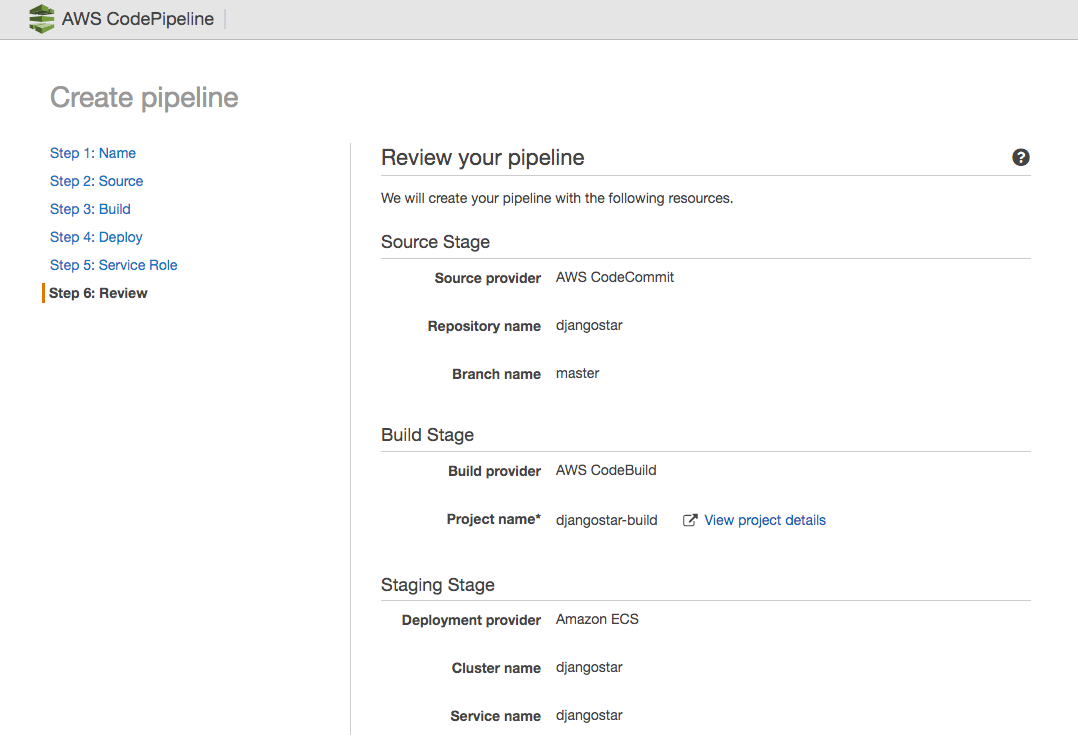Click the AWS CodePipeline logo icon

coord(41,19)
